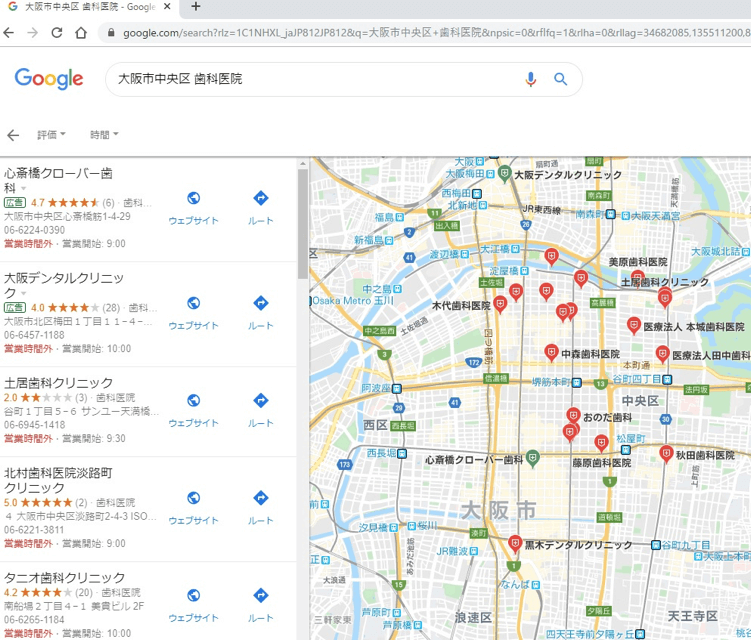Screen dimensions: 751x640
Task: Open the 心斎橋クローバー歯科 listing title
Action: [58, 180]
